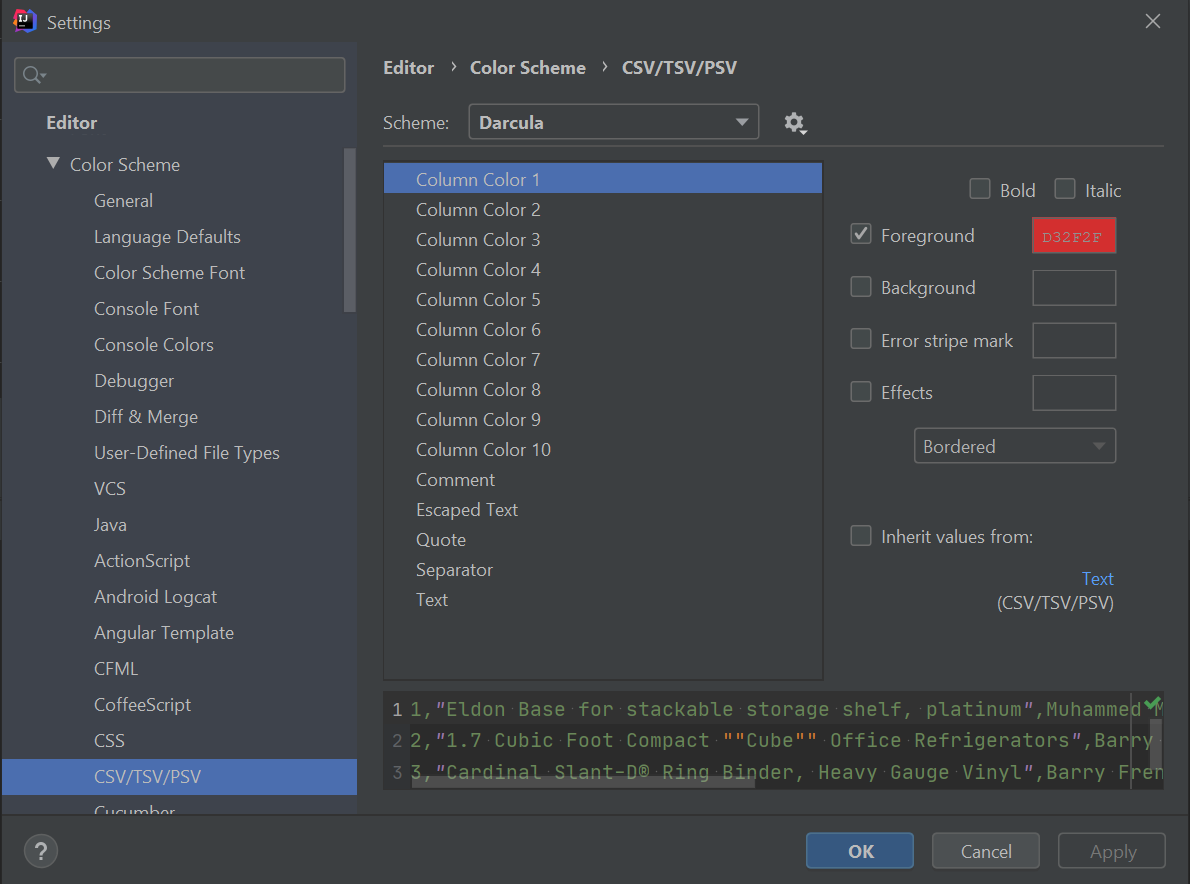Open VCS color settings
This screenshot has height=884, width=1190.
coord(109,489)
